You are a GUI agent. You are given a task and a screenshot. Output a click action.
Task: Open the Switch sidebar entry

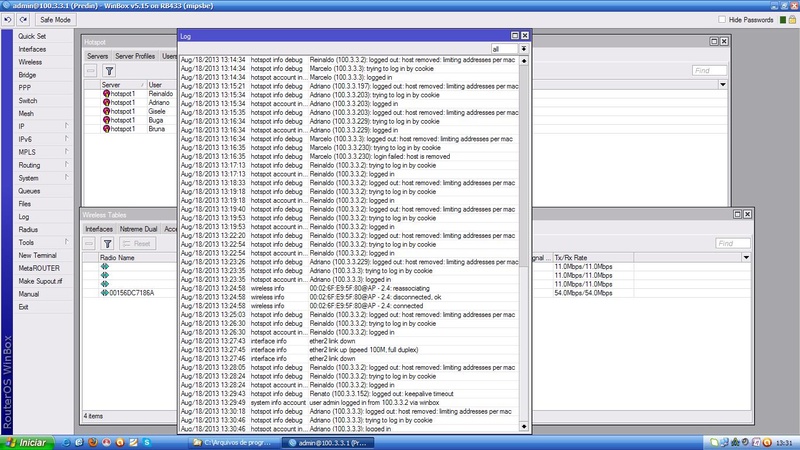pyautogui.click(x=28, y=101)
